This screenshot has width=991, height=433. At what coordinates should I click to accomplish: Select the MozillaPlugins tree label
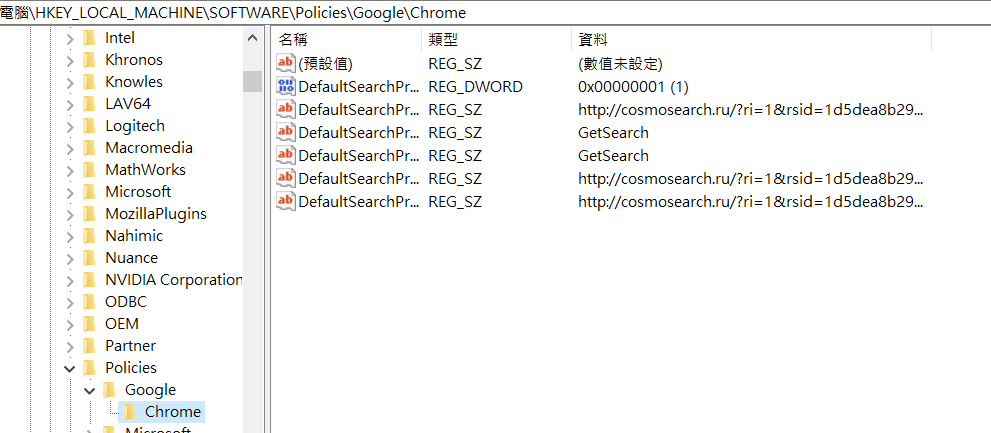(x=155, y=214)
